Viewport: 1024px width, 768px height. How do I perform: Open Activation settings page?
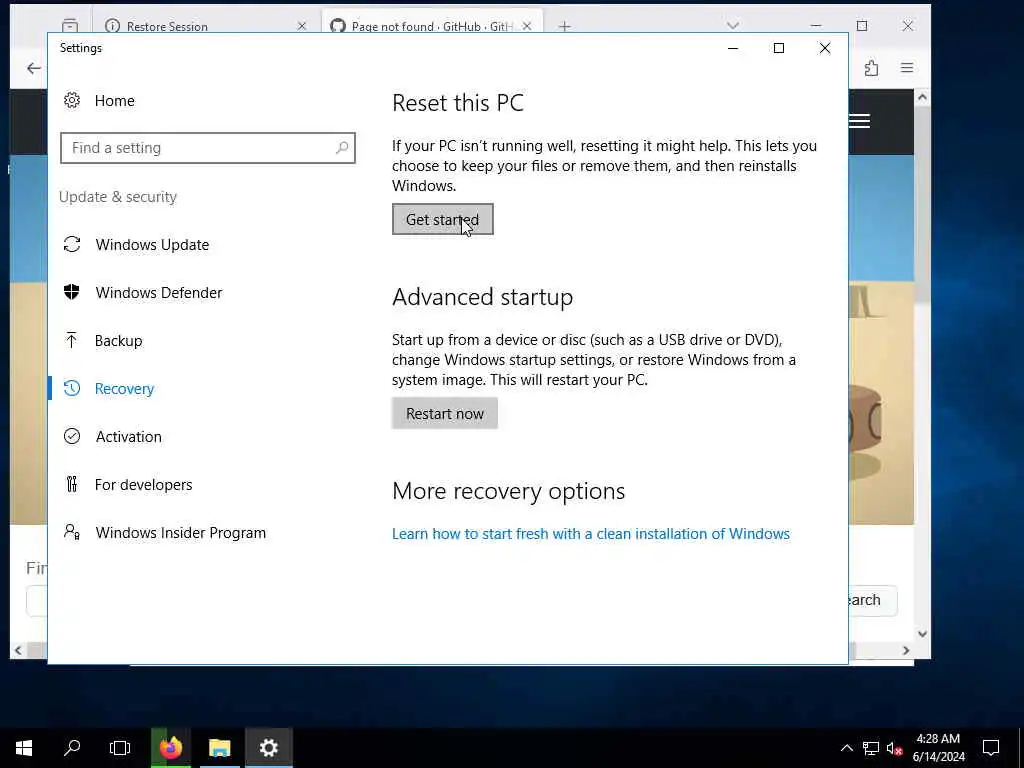tap(129, 436)
